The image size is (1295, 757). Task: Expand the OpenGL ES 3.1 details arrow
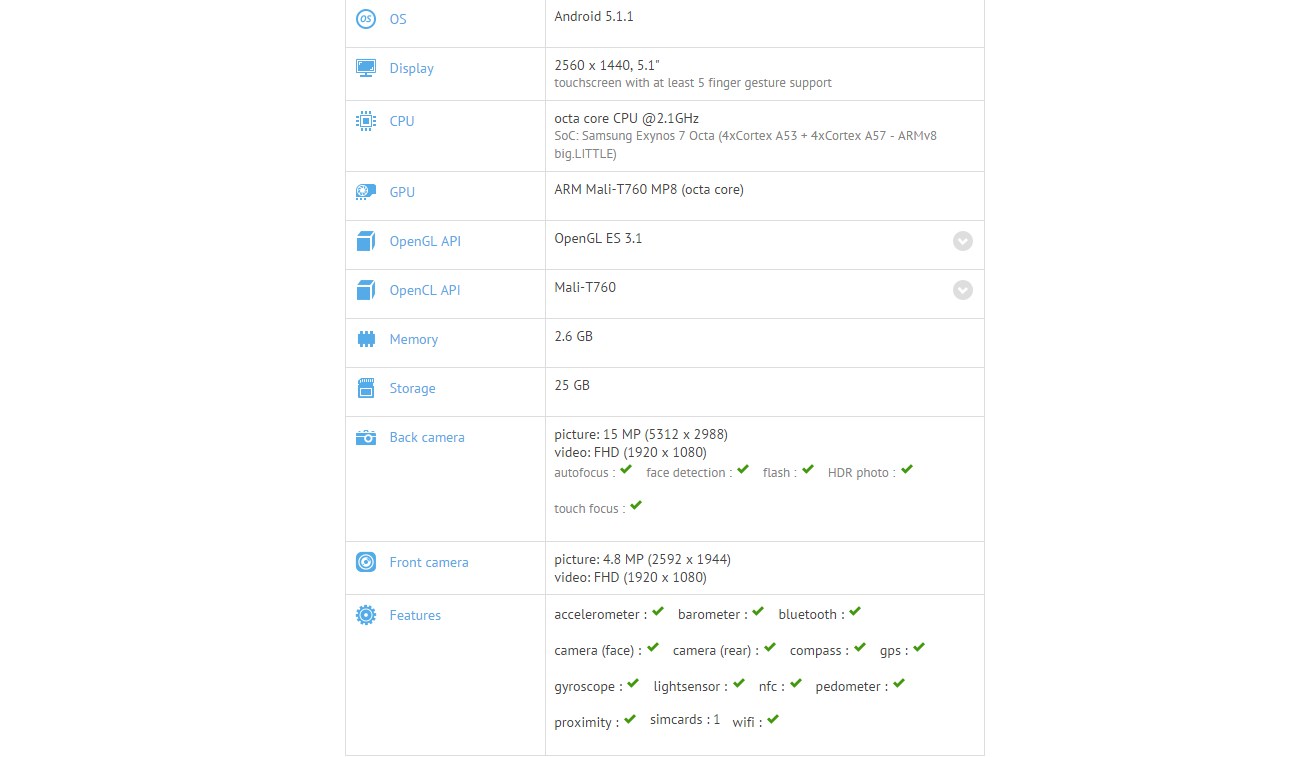[x=963, y=241]
